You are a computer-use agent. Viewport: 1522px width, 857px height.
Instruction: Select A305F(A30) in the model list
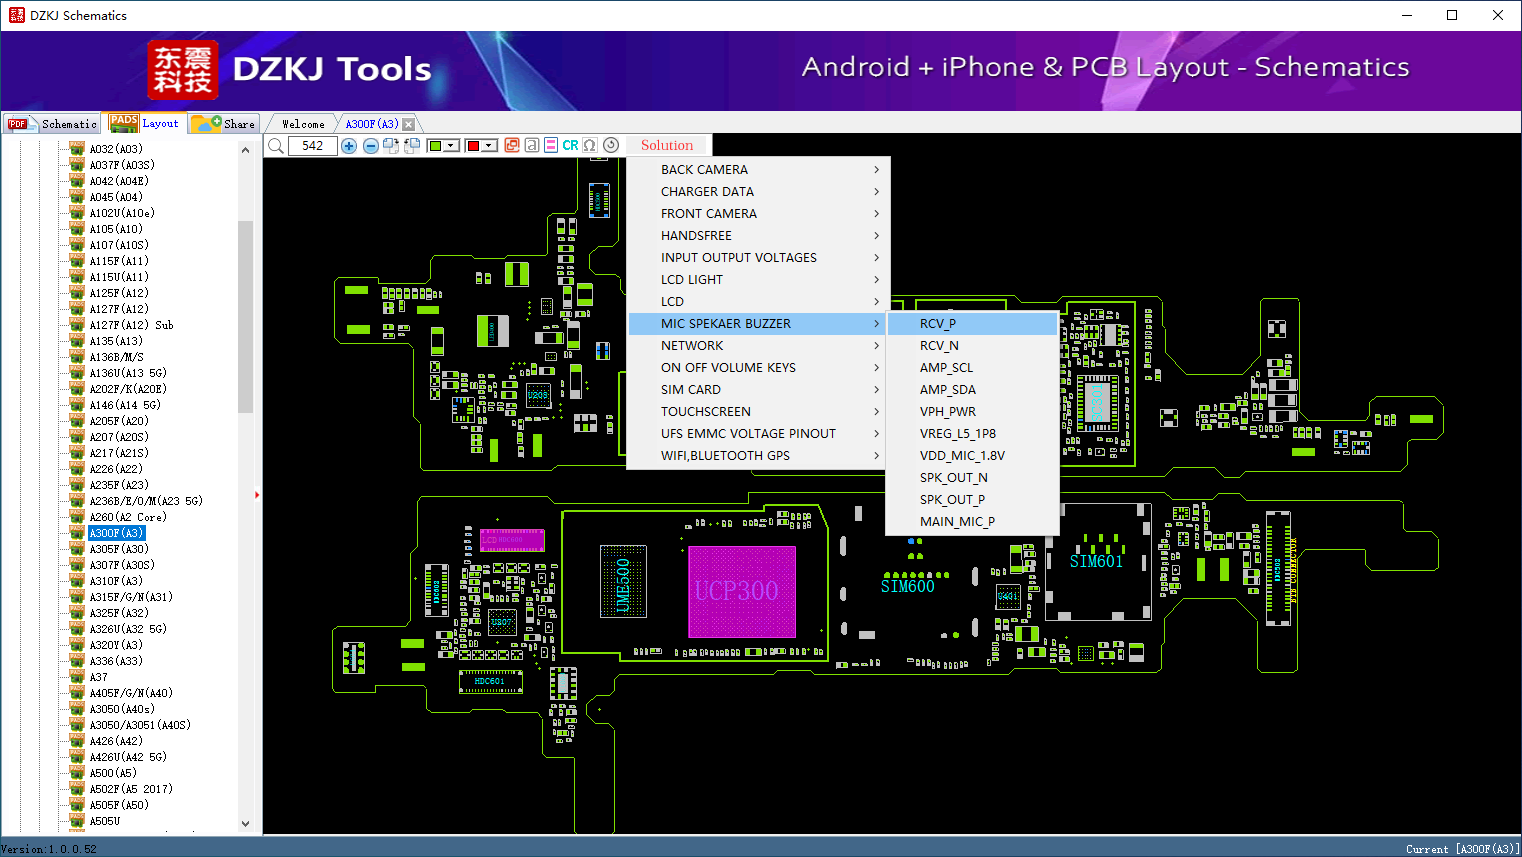pos(119,549)
